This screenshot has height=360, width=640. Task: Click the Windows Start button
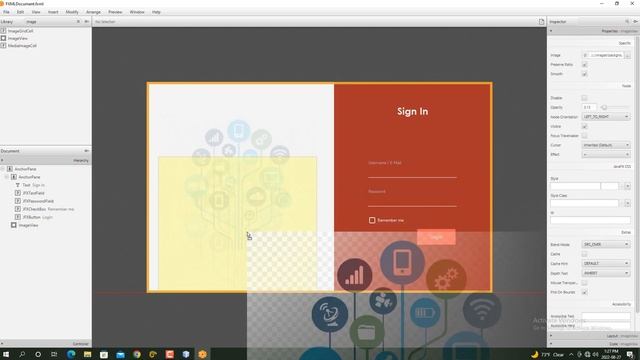click(x=6, y=354)
